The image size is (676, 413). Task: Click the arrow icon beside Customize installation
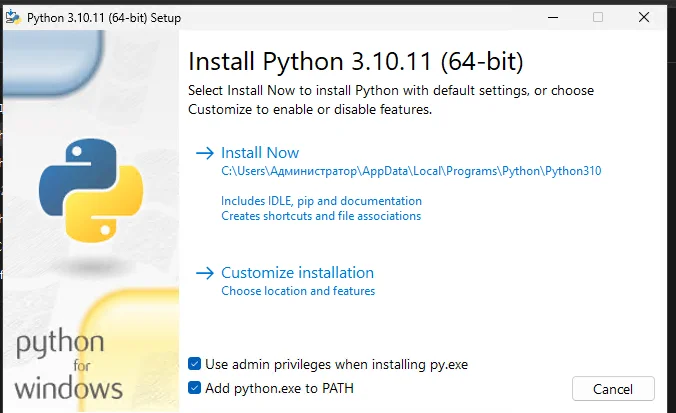[205, 273]
